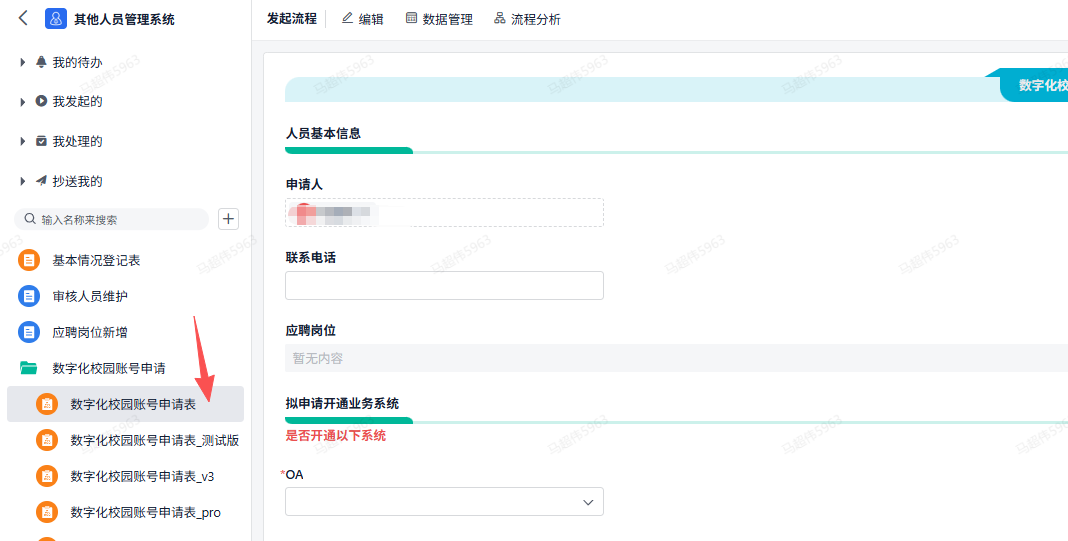Open the OA dropdown list
The height and width of the screenshot is (541, 1068).
(444, 502)
